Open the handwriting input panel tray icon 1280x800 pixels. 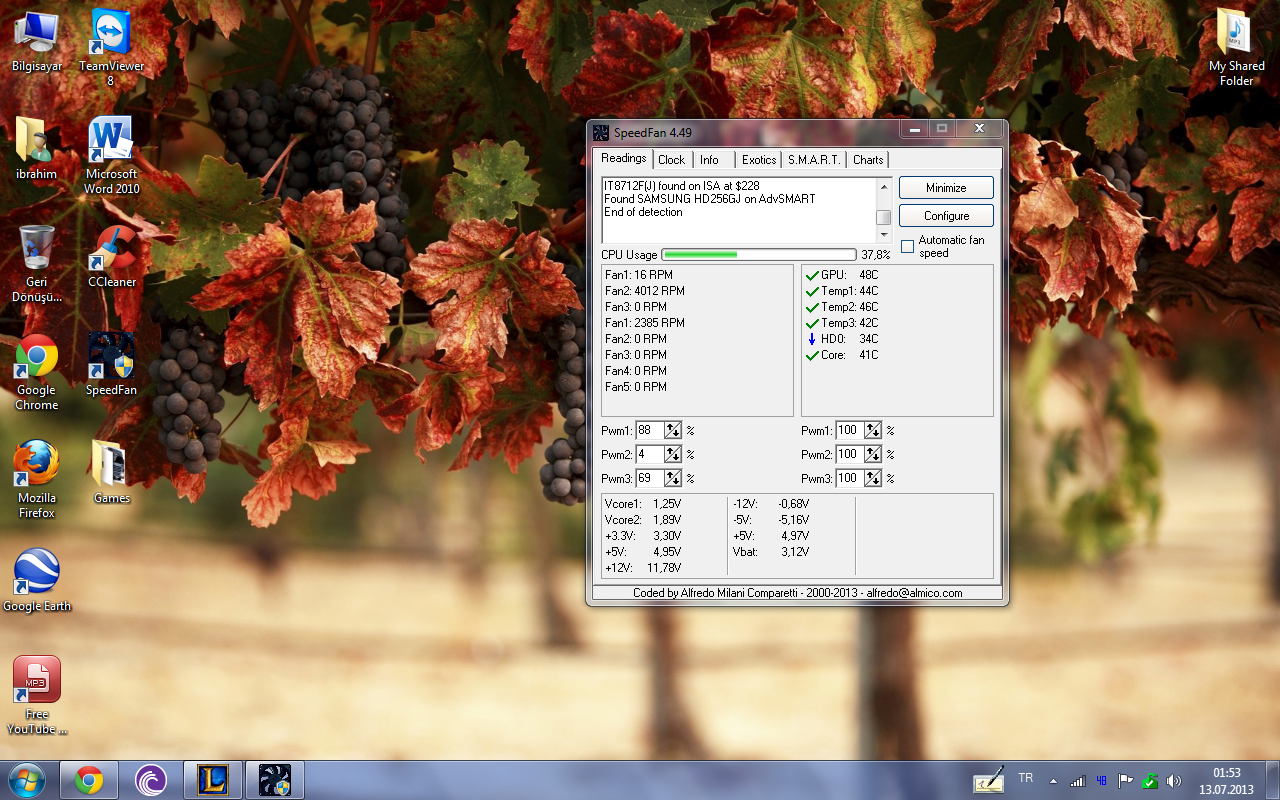point(988,779)
